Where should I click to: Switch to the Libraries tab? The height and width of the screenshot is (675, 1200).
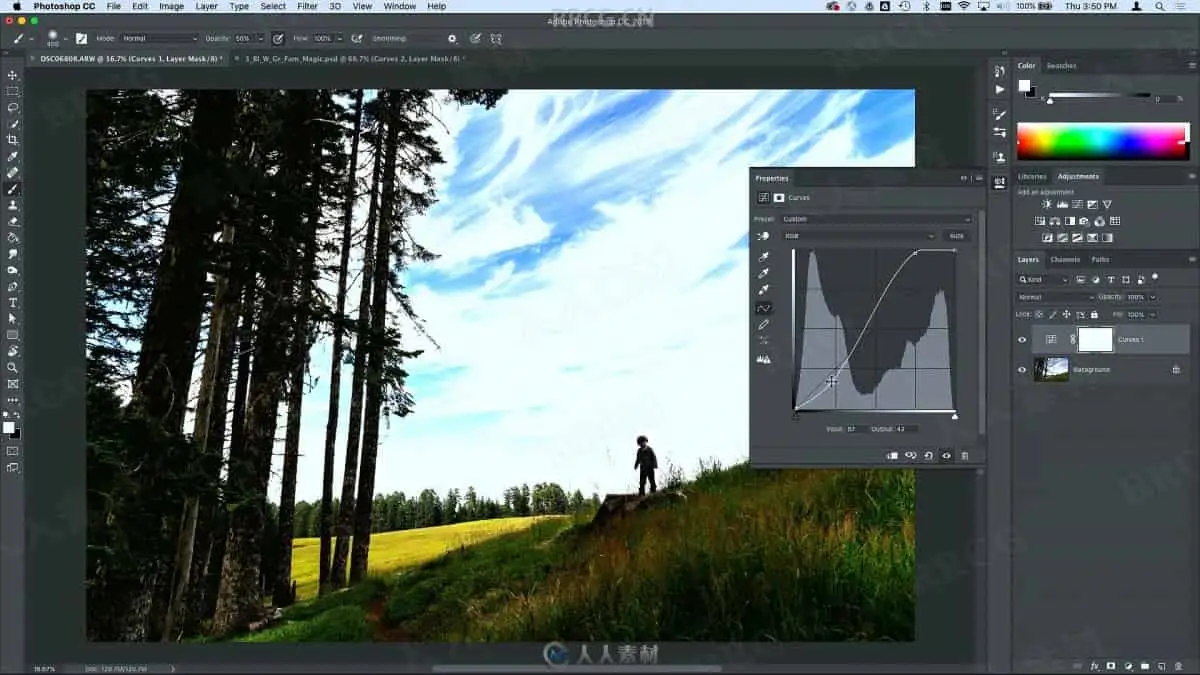tap(1033, 176)
